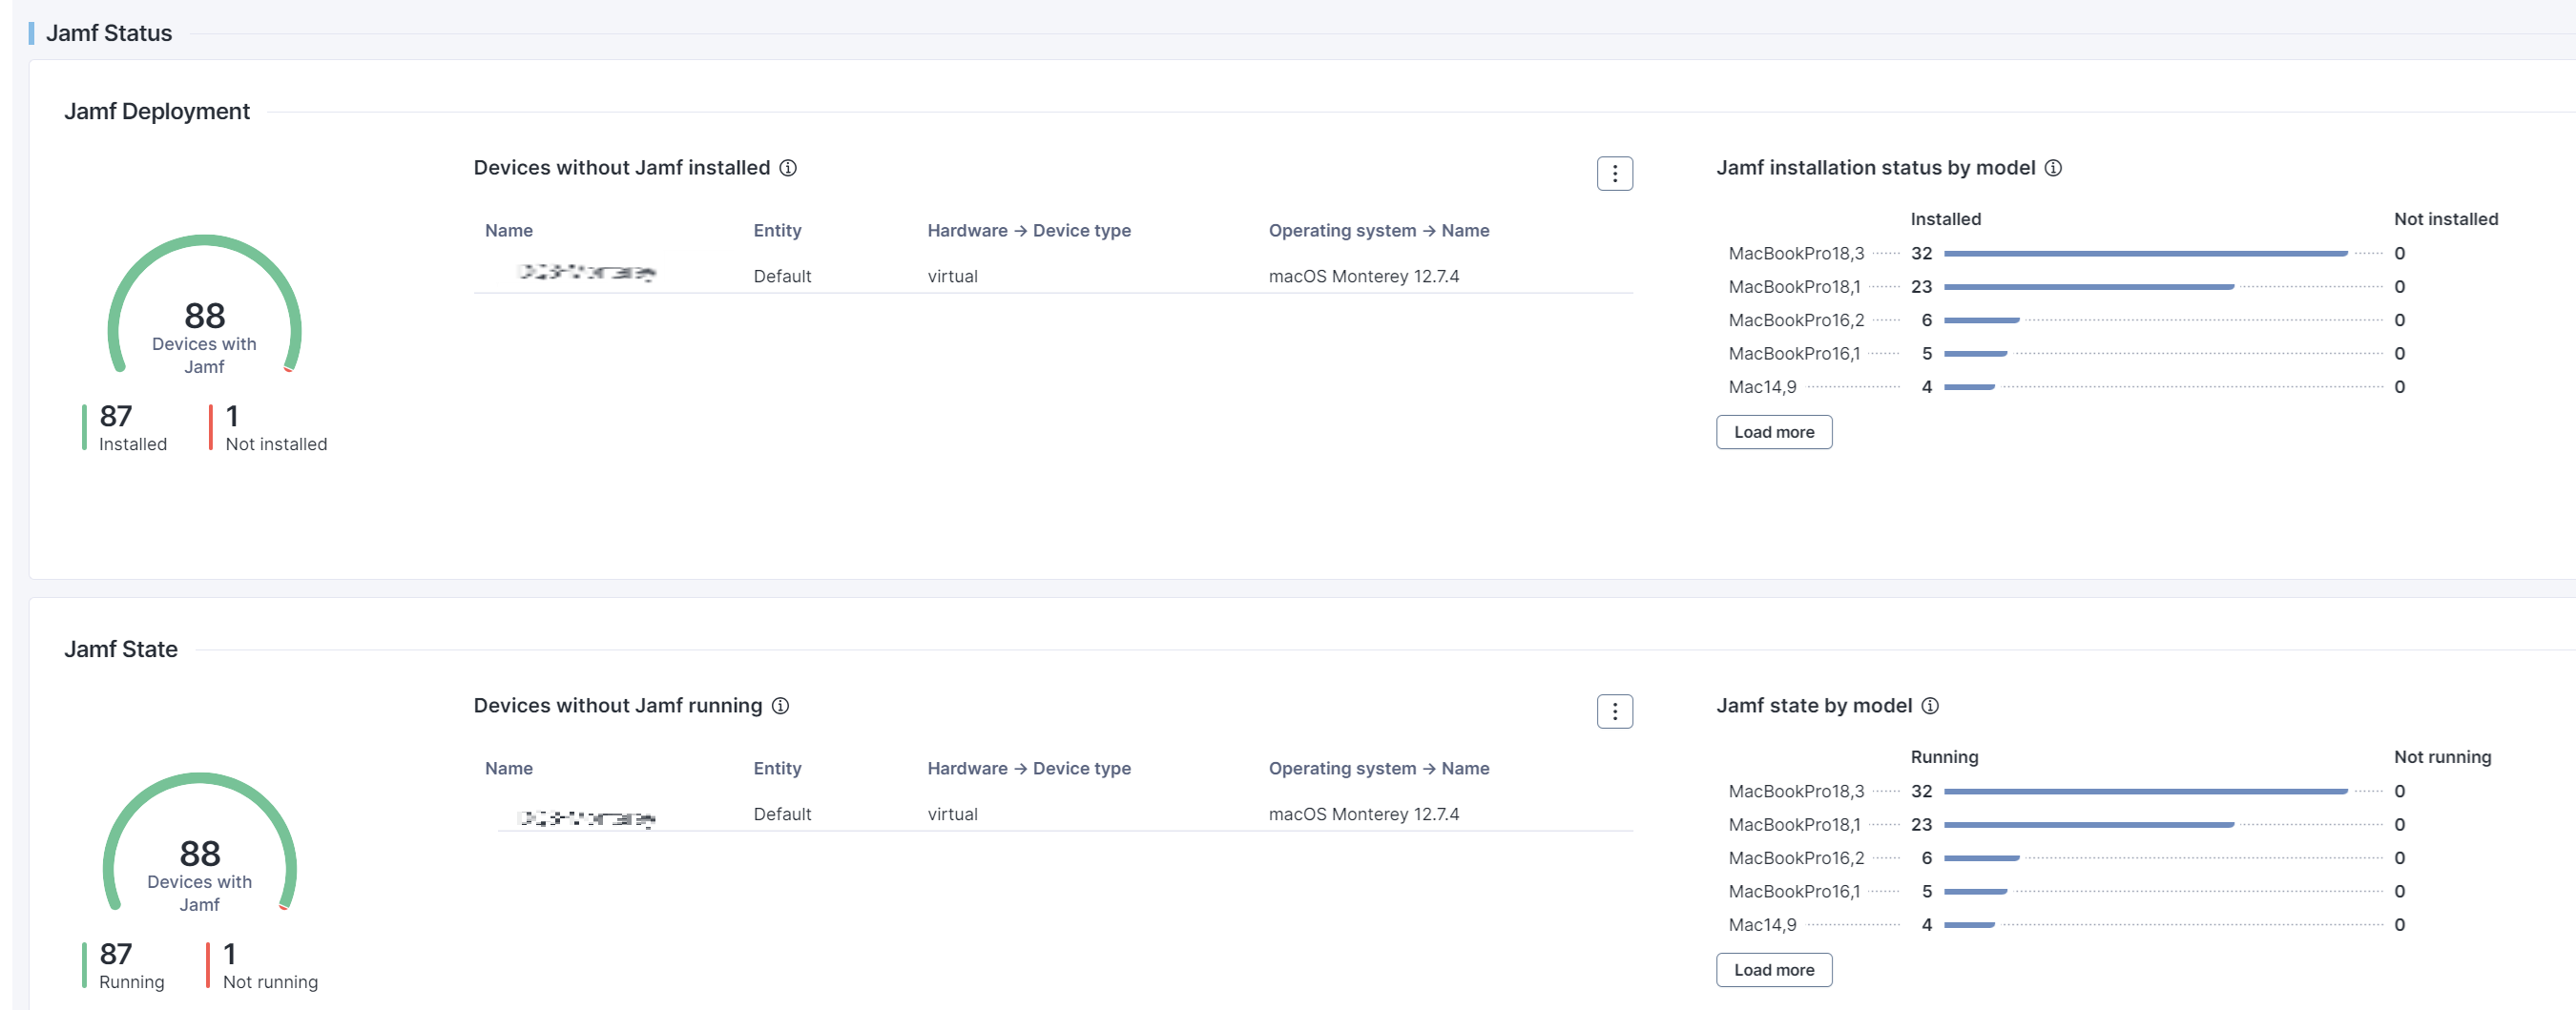
Task: Select the 1 Not running metric
Action: point(268,966)
